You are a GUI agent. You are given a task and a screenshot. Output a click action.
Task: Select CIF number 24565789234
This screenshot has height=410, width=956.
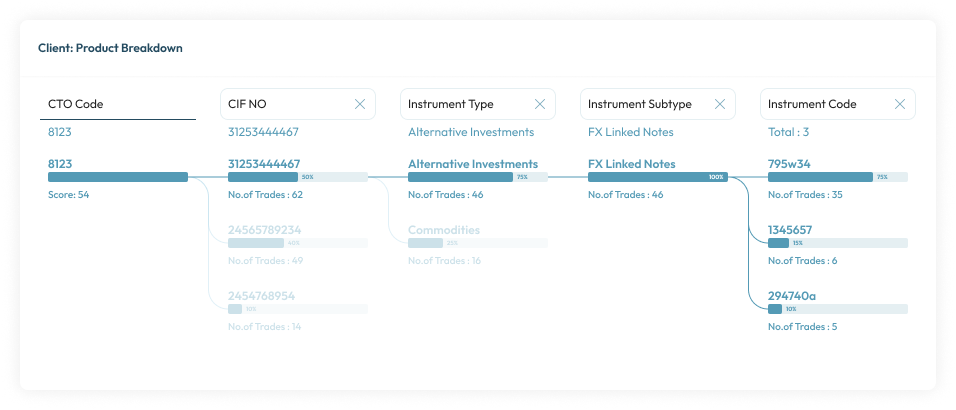(x=264, y=230)
